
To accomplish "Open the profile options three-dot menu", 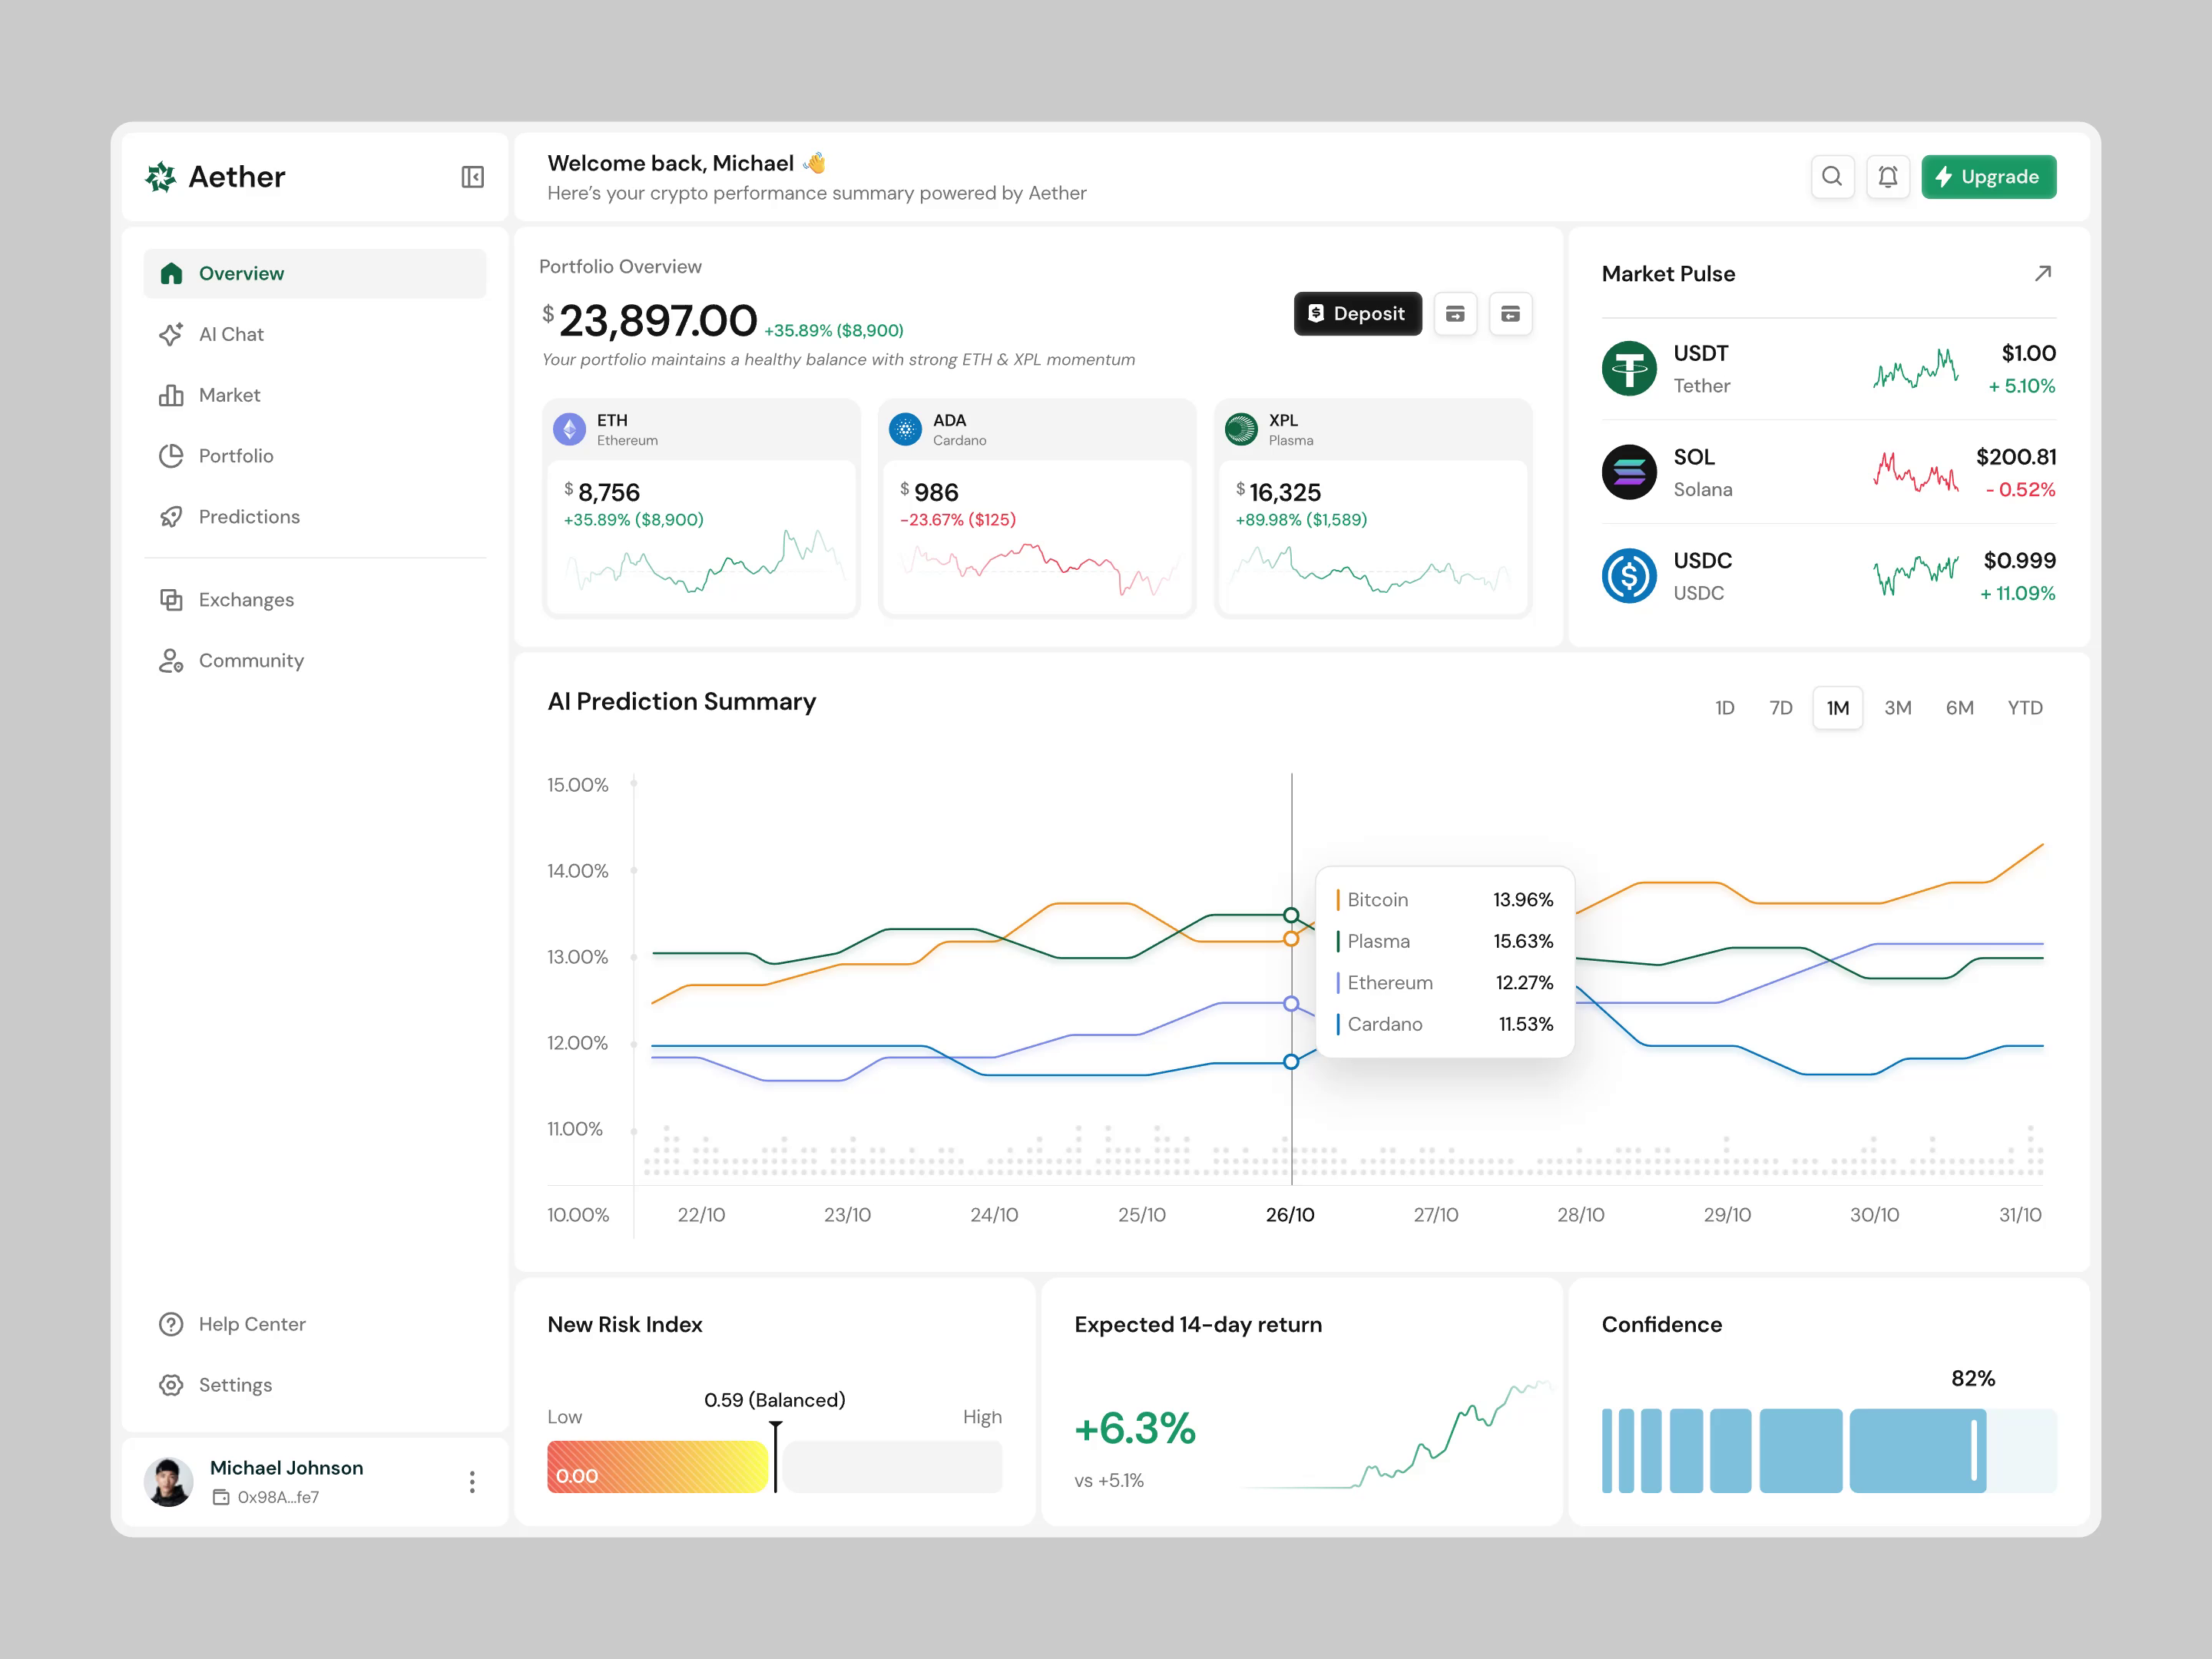I will click(471, 1482).
